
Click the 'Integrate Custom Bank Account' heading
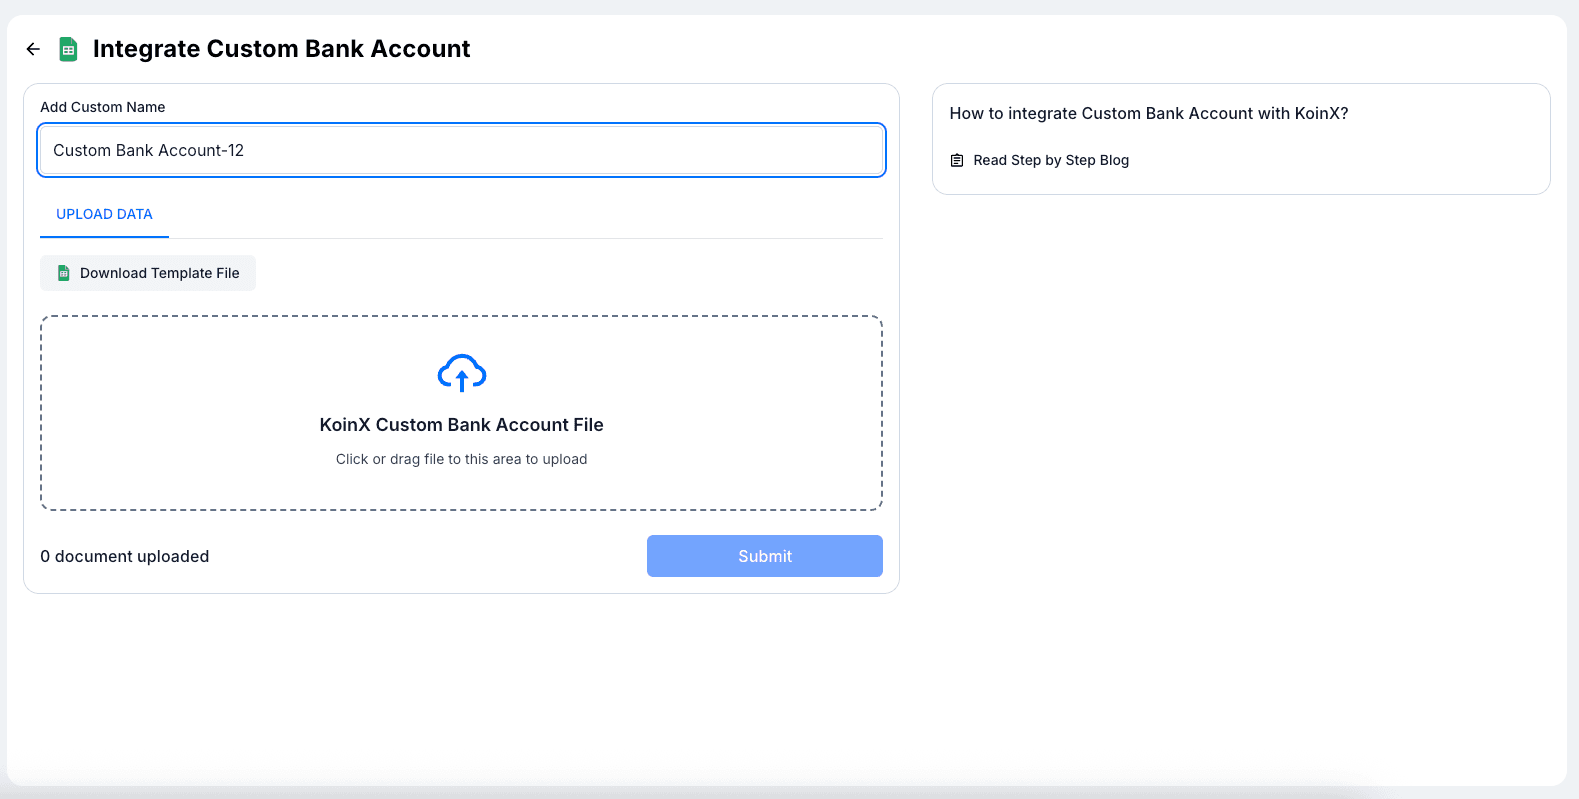pyautogui.click(x=281, y=49)
